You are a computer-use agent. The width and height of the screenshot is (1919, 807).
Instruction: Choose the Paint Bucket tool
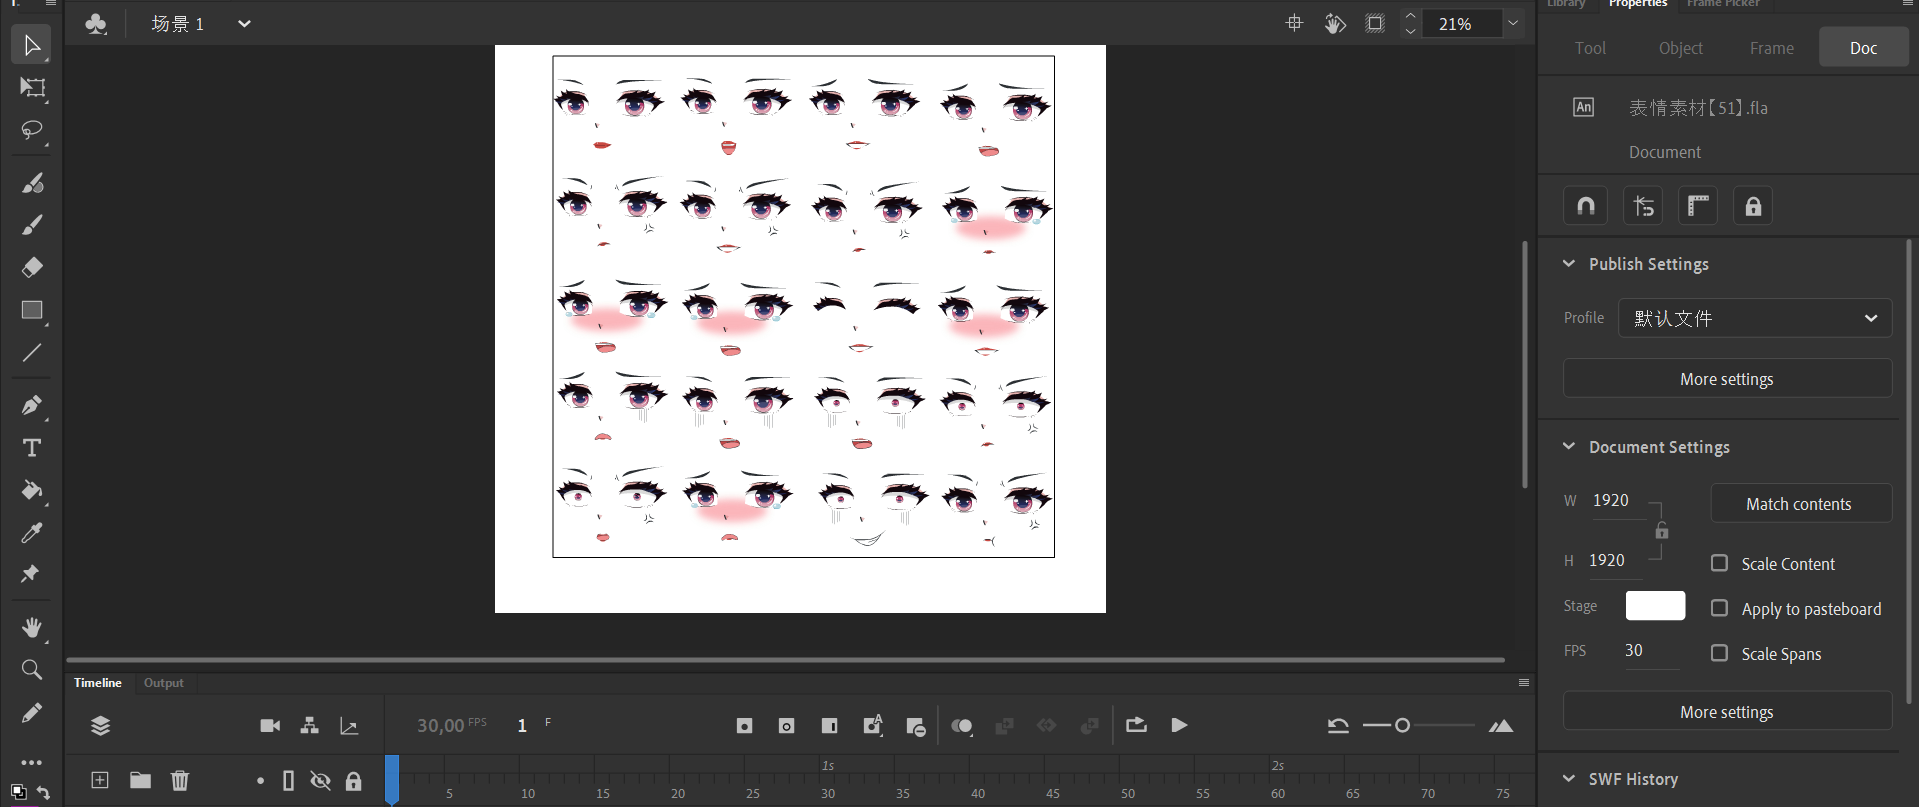[31, 490]
